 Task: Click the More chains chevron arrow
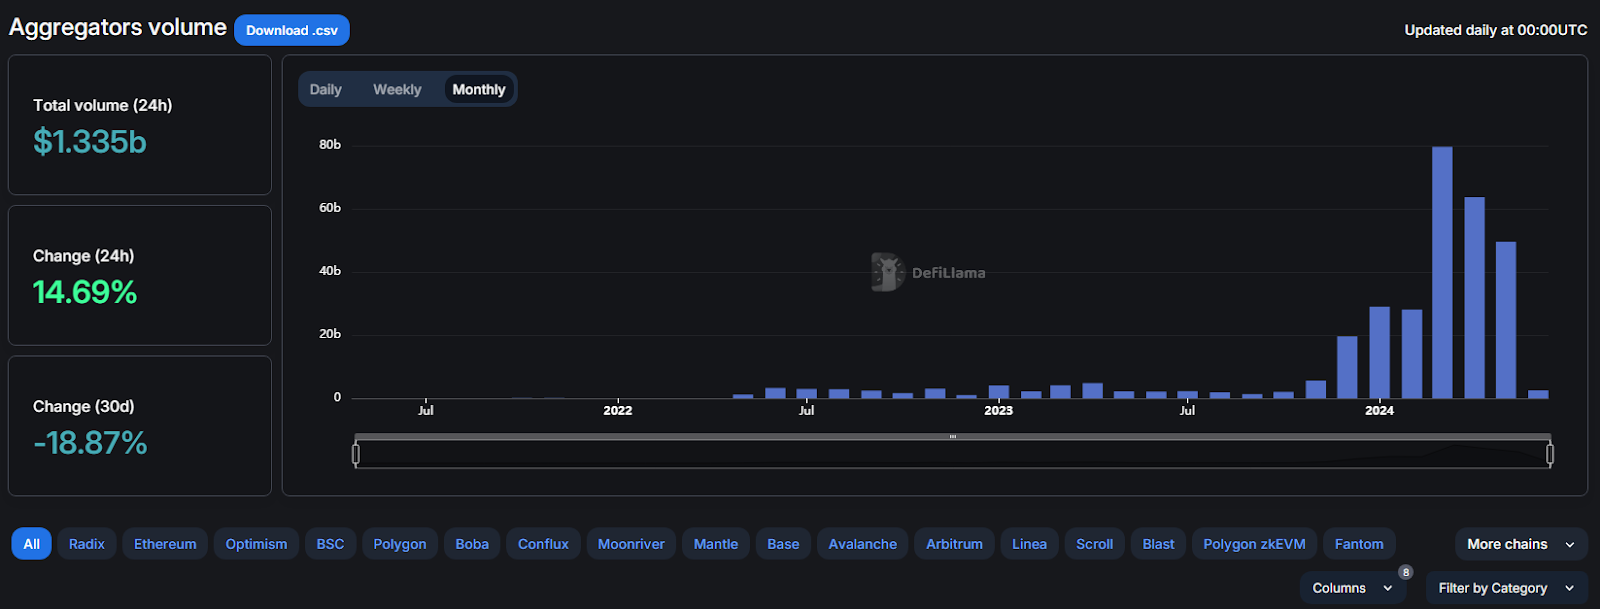coord(1570,545)
